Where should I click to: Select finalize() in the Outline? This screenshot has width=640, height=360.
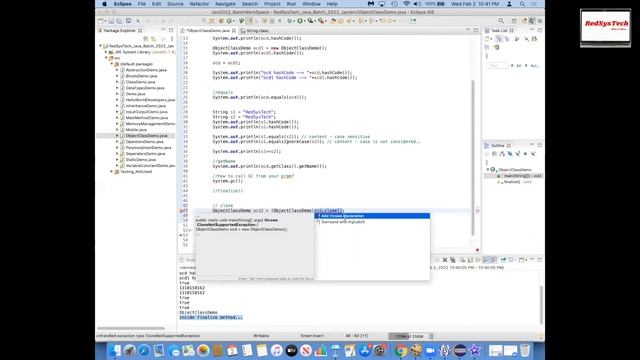pos(518,182)
